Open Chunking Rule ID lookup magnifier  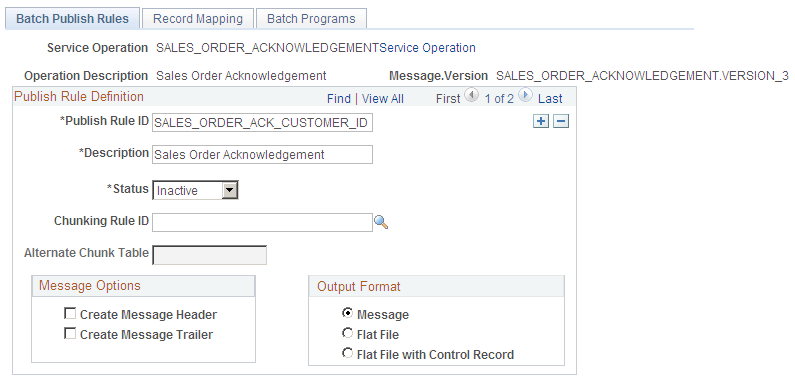point(381,222)
